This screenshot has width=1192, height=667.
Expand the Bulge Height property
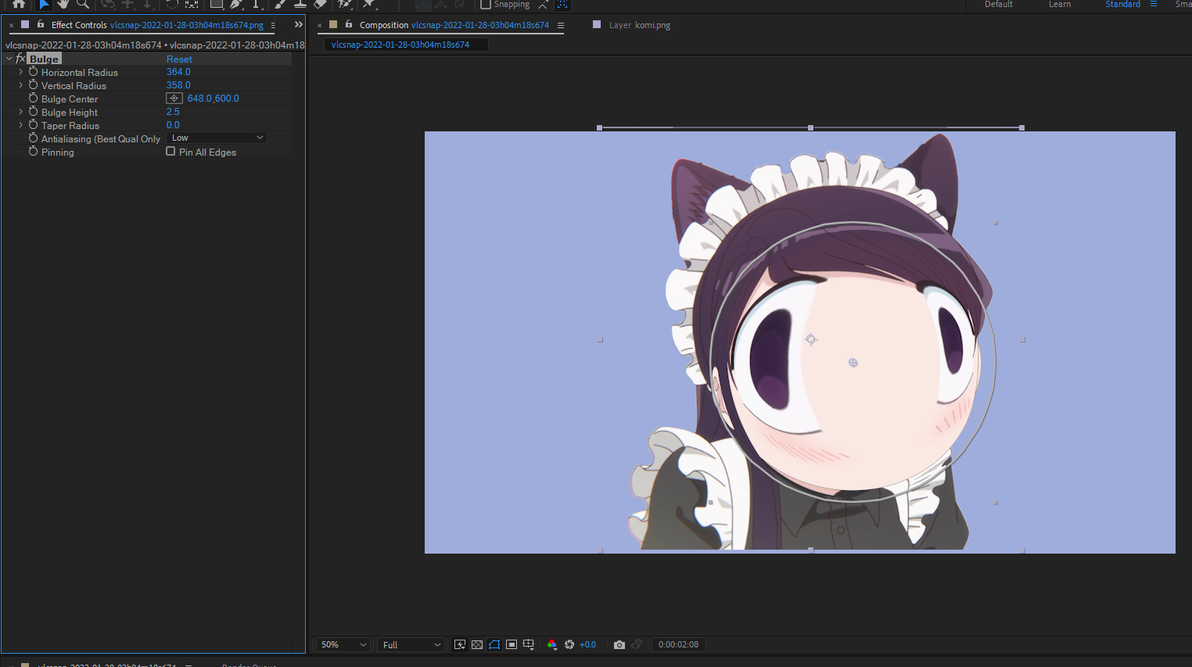21,112
